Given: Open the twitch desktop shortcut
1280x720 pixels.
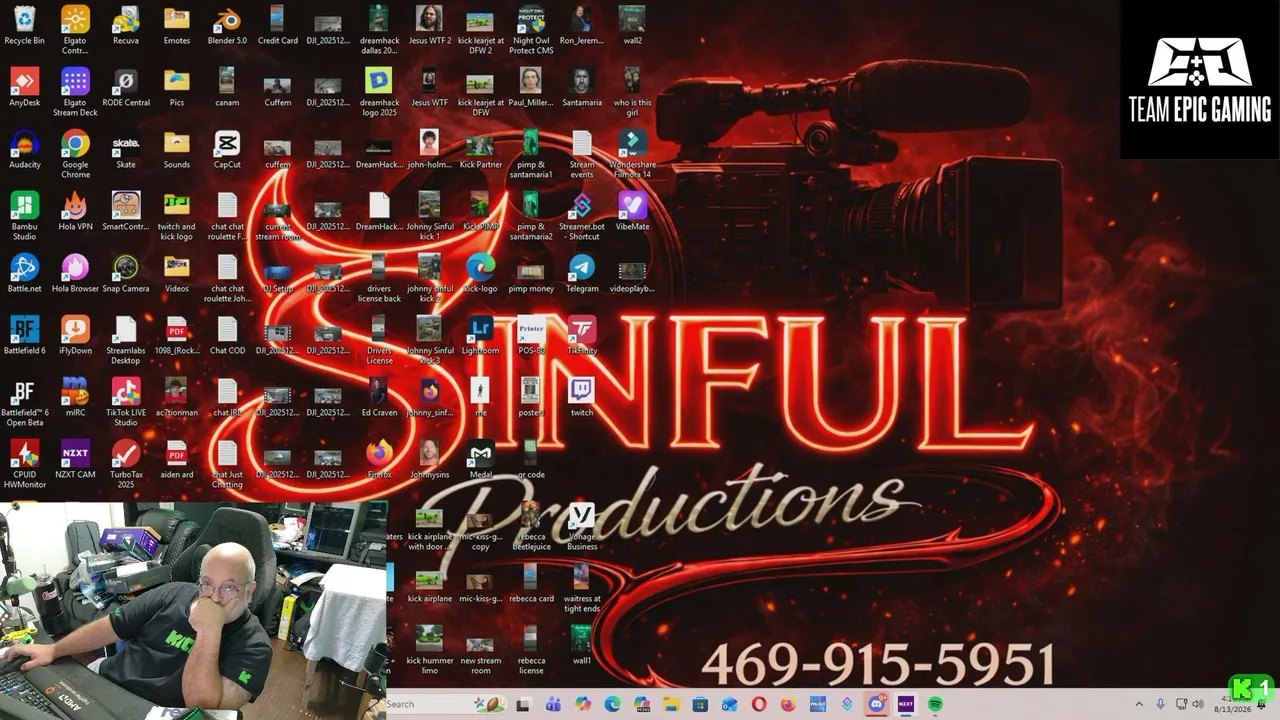Looking at the screenshot, I should pos(582,398).
